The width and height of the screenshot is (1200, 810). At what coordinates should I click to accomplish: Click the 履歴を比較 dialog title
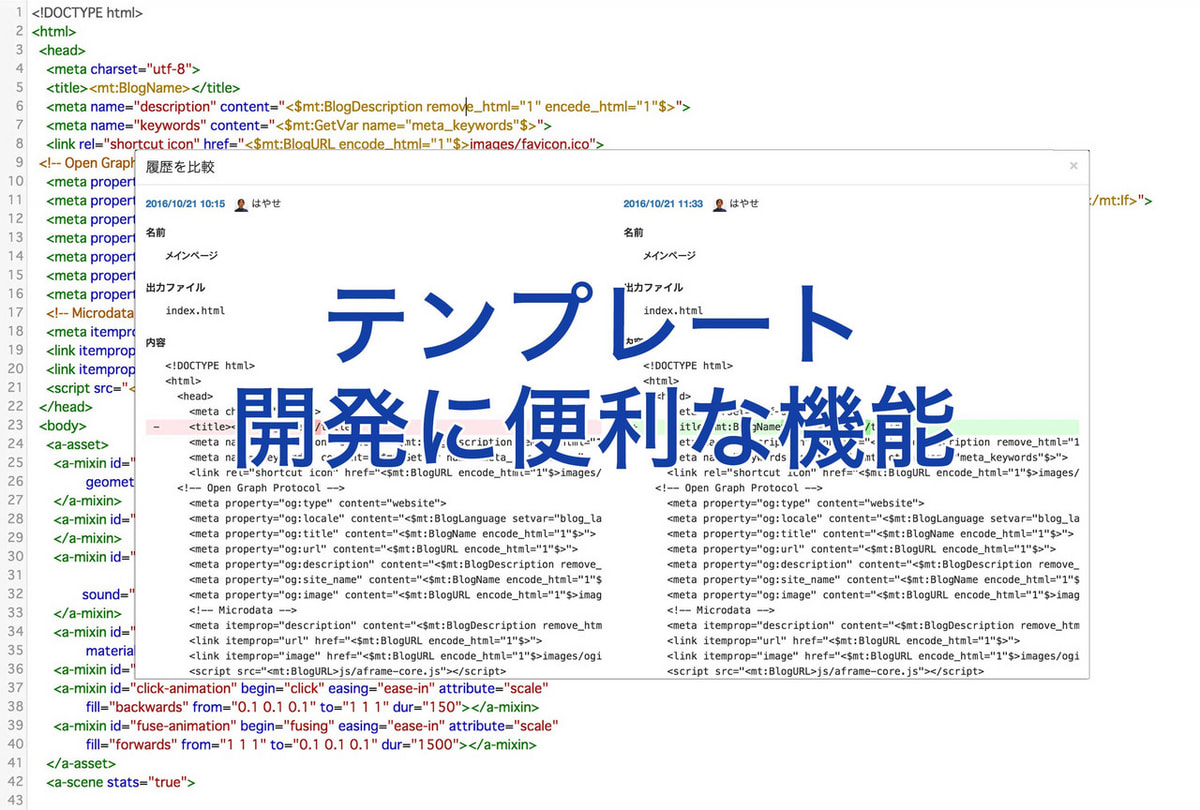(180, 166)
